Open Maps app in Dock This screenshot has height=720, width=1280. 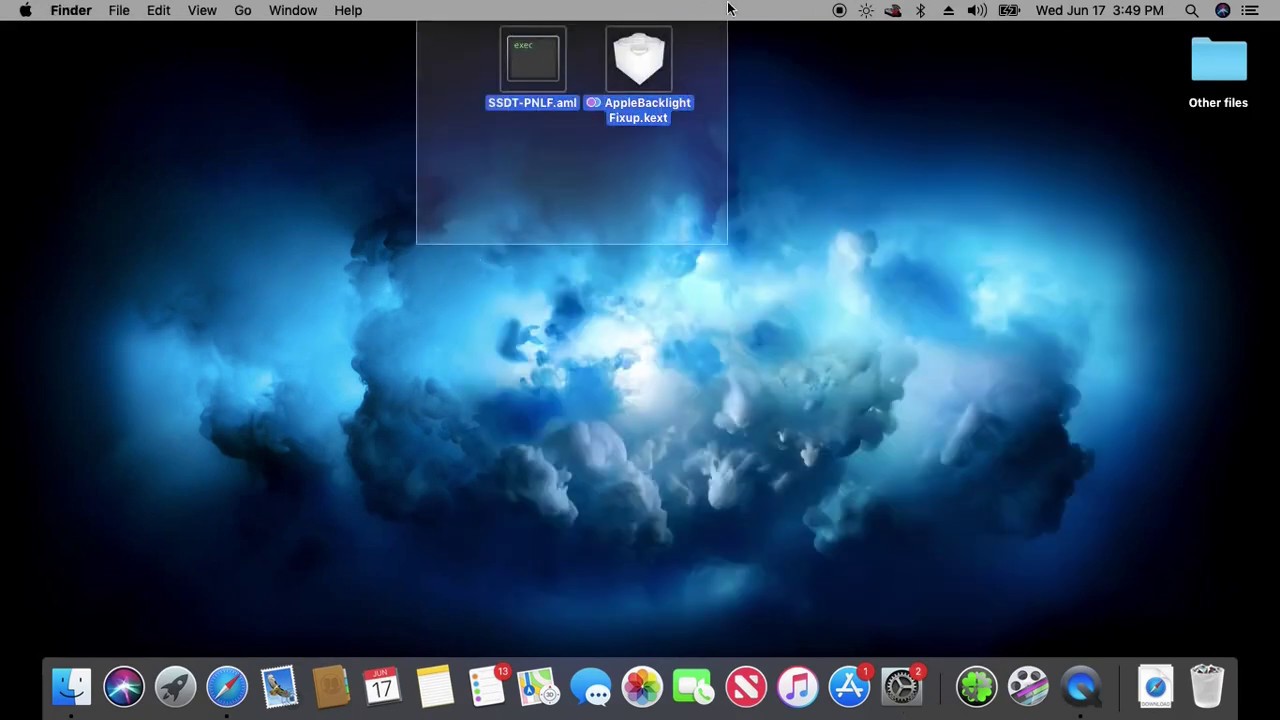538,687
